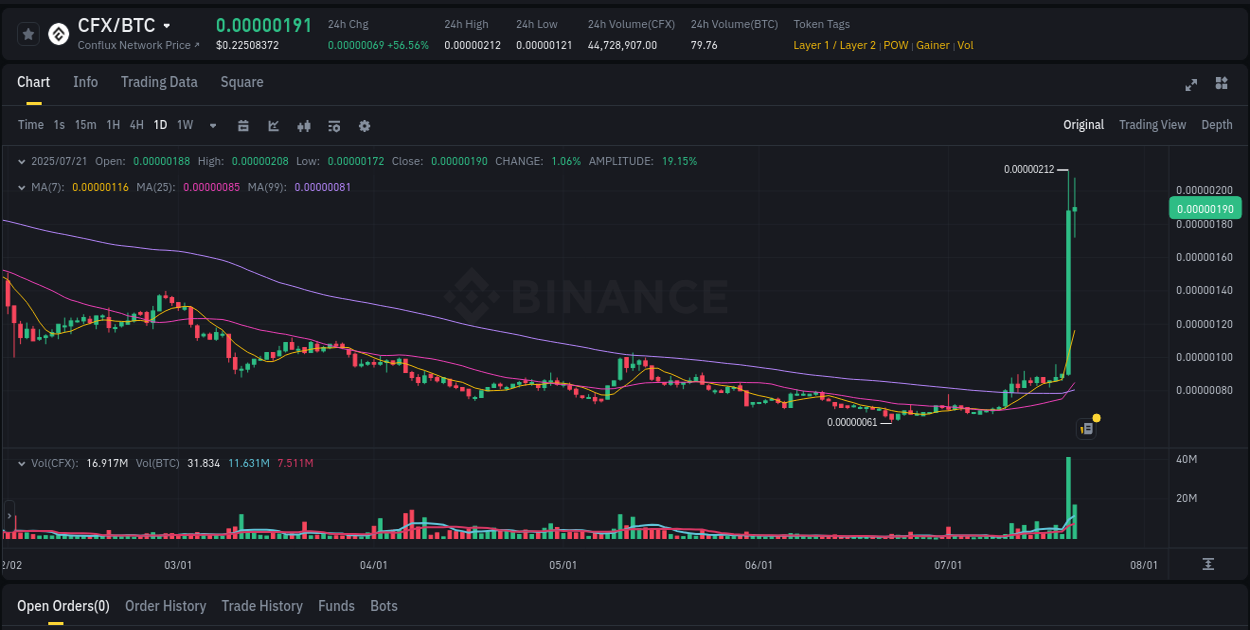Open the candlestick comparison icon

click(303, 126)
